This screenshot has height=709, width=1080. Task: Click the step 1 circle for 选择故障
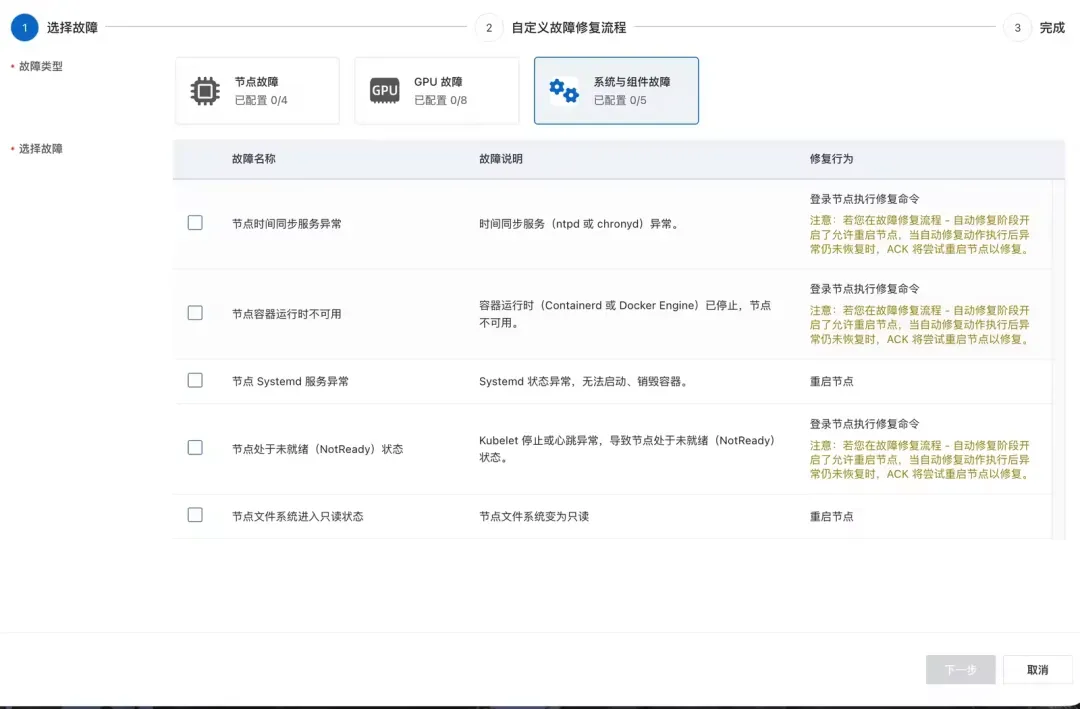click(x=25, y=28)
